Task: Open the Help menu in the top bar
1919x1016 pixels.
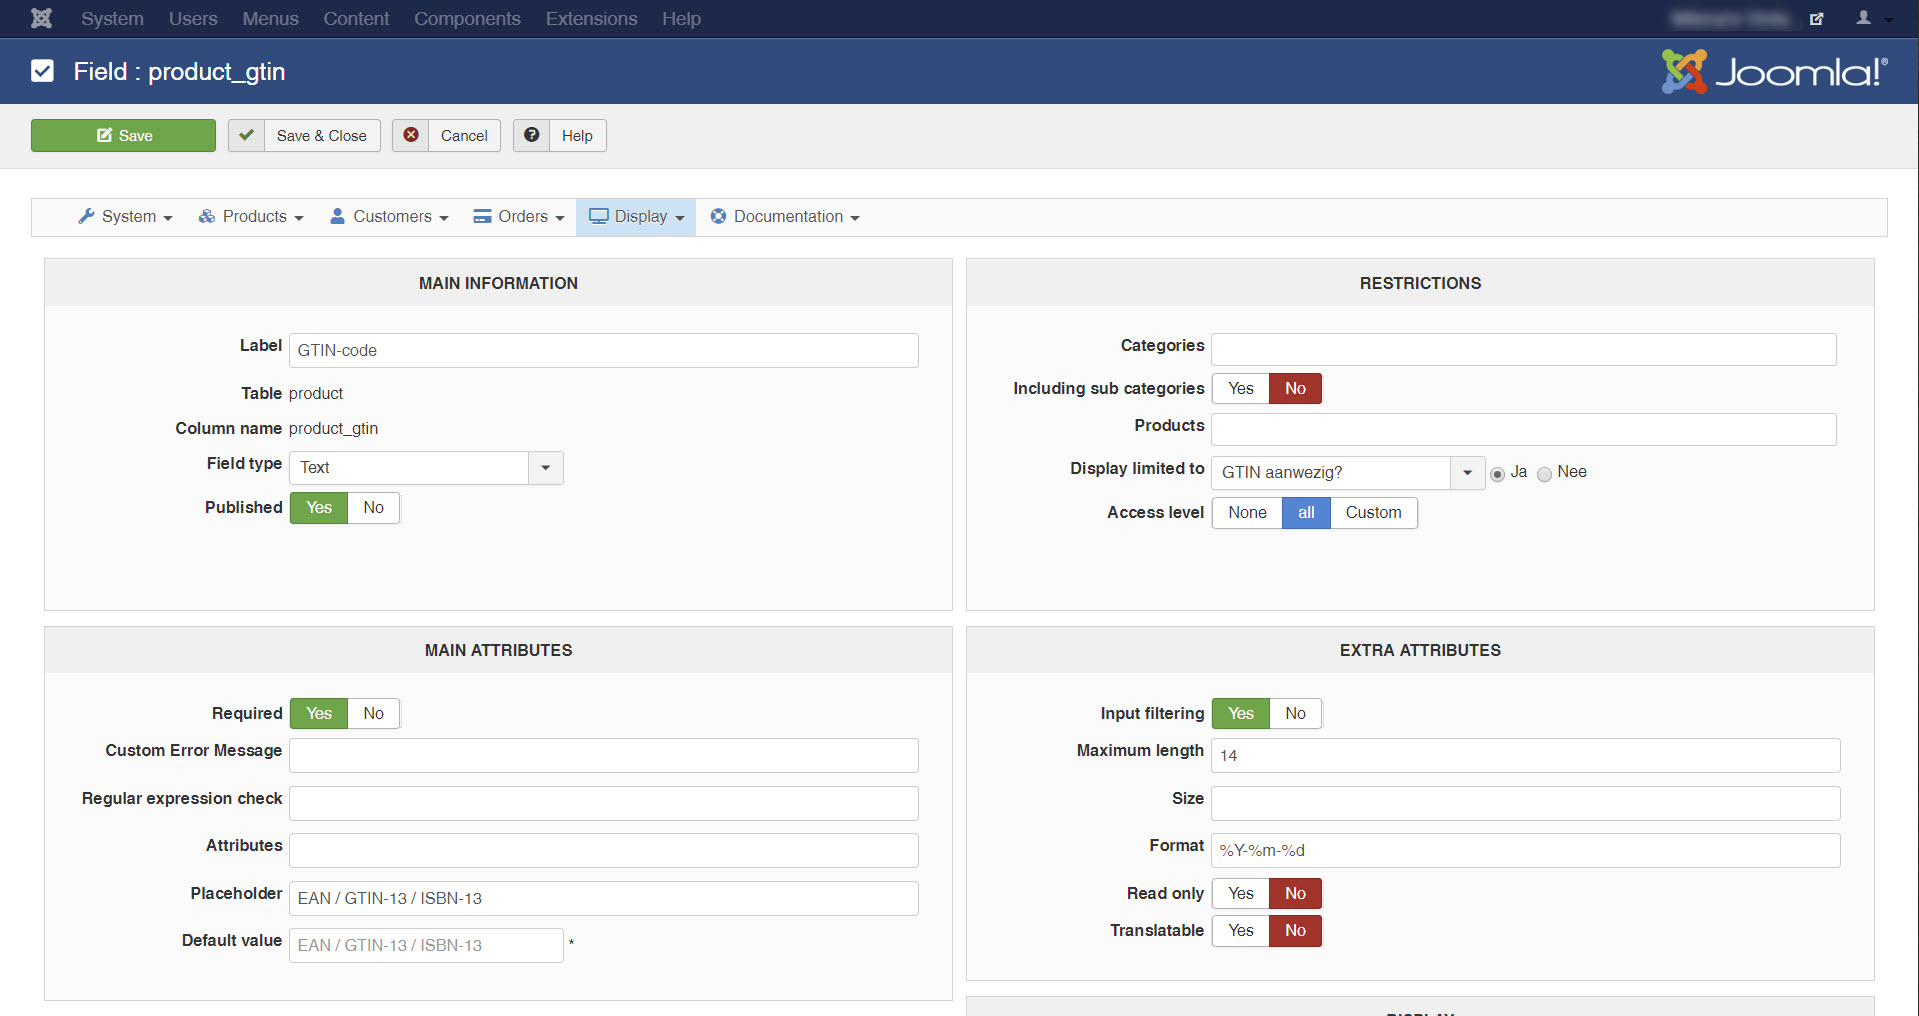Action: [x=681, y=19]
